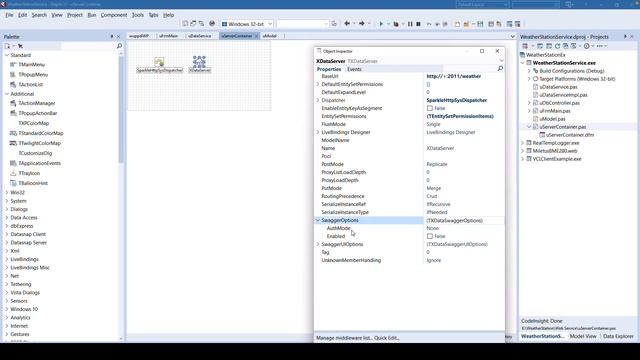Switch to the Data Explorer tab
Viewport: 640px width, 360px height.
click(x=618, y=336)
